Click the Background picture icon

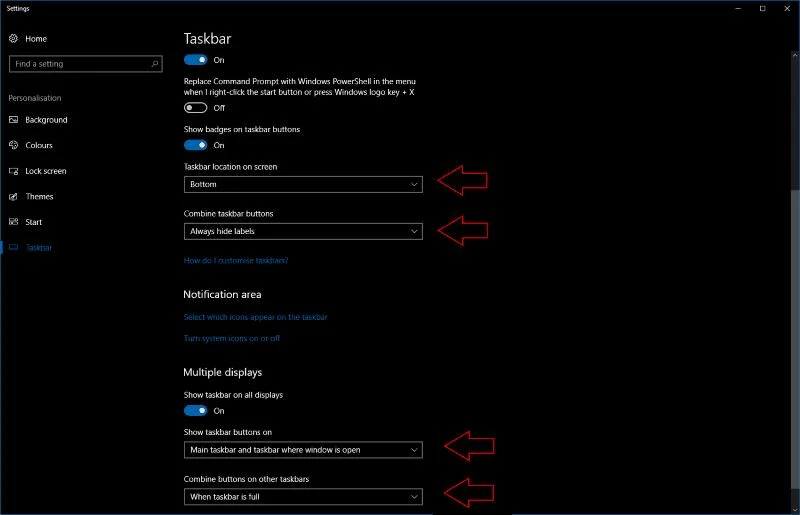pyautogui.click(x=13, y=119)
